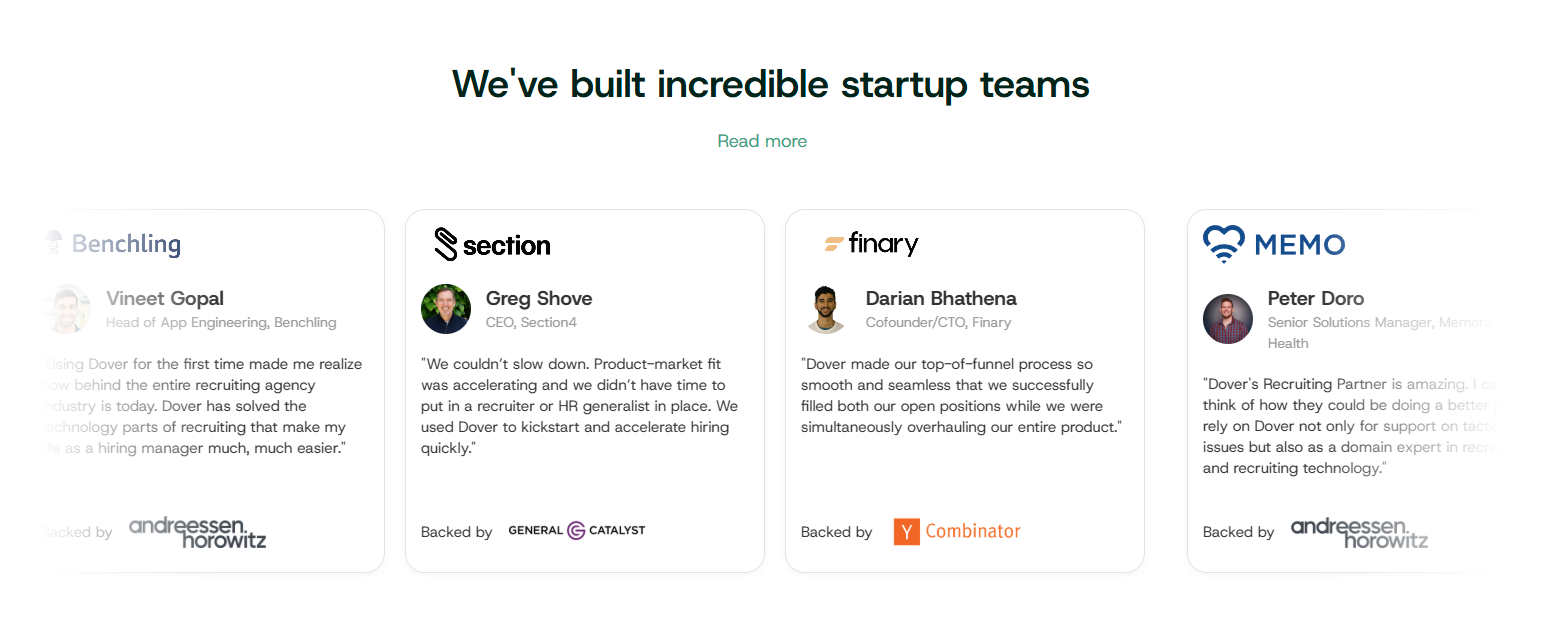Click Vineet Gopal's profile photo
Viewport: 1541px width, 637px height.
[67, 309]
